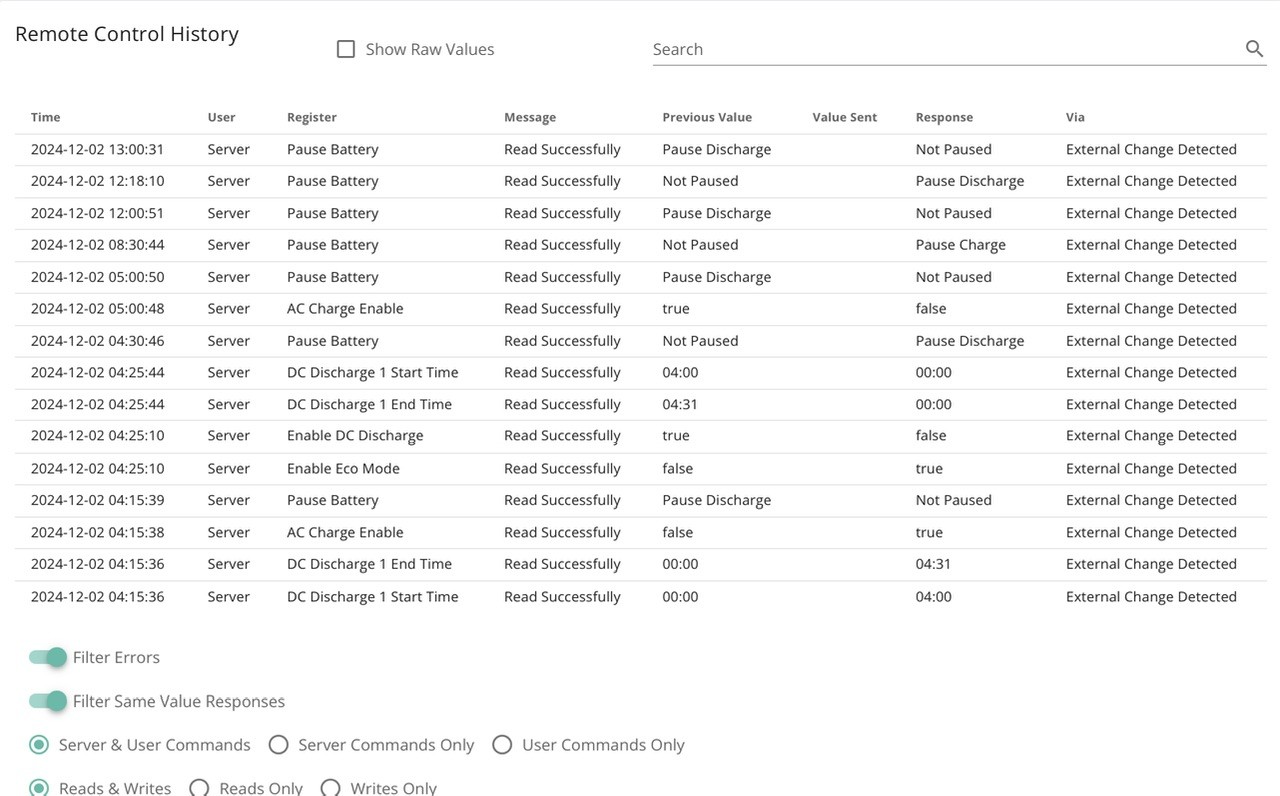
Task: Click the Previous Value column header
Action: [707, 117]
